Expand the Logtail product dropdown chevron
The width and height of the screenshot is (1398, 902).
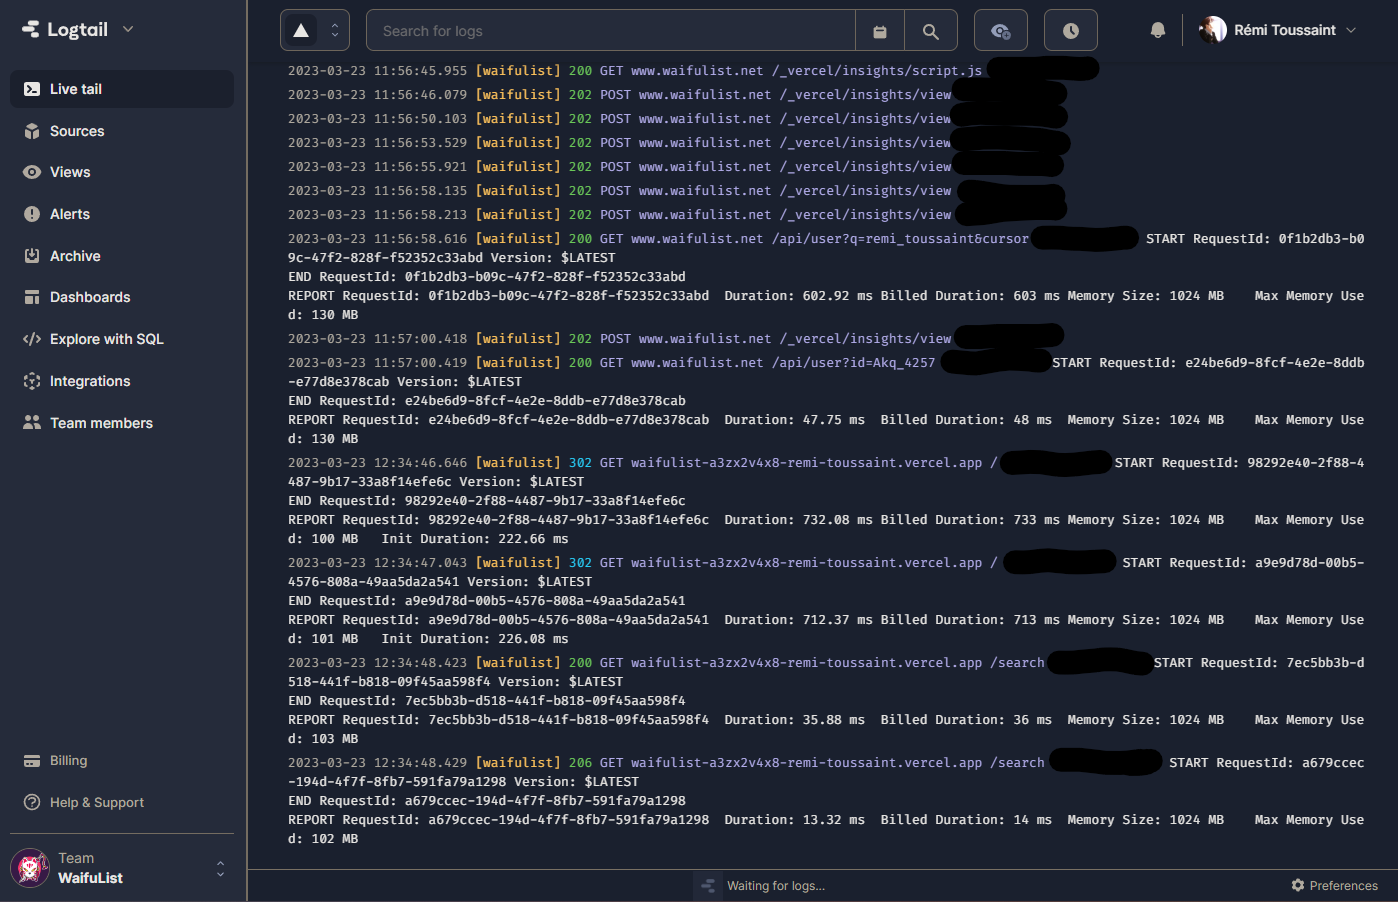click(x=128, y=30)
